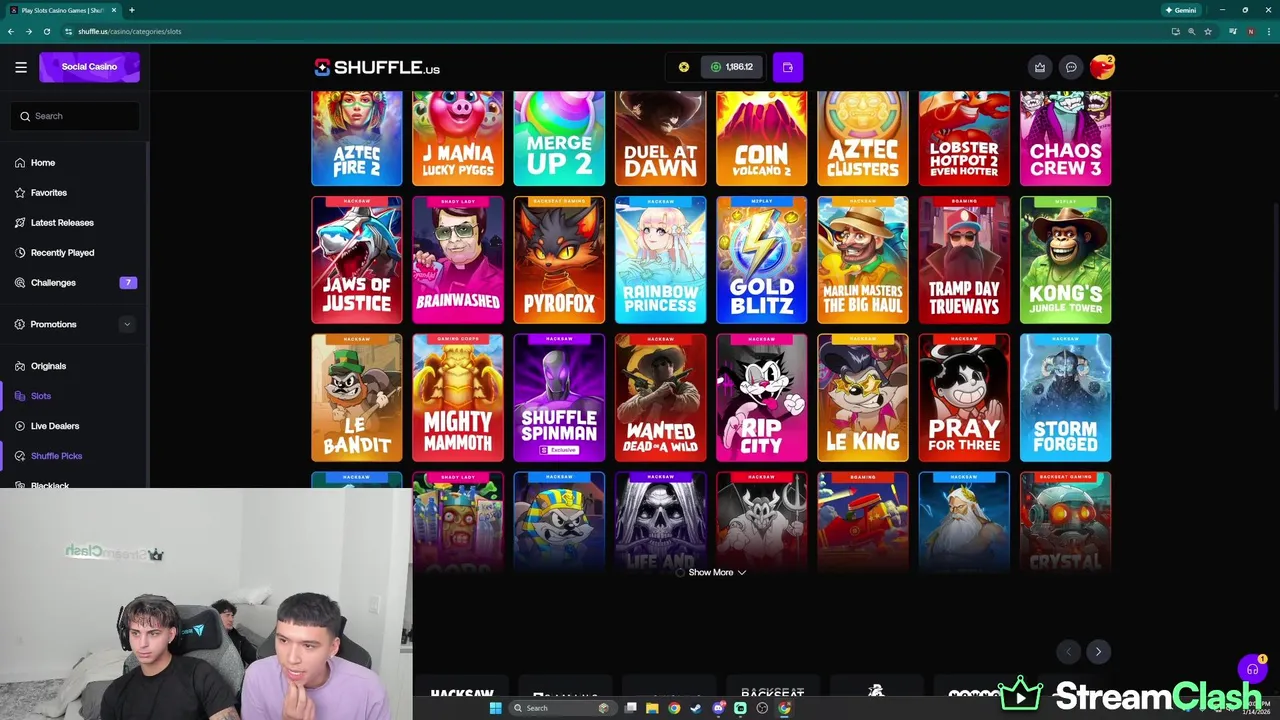Open the Gemini button in Chrome

point(1181,10)
